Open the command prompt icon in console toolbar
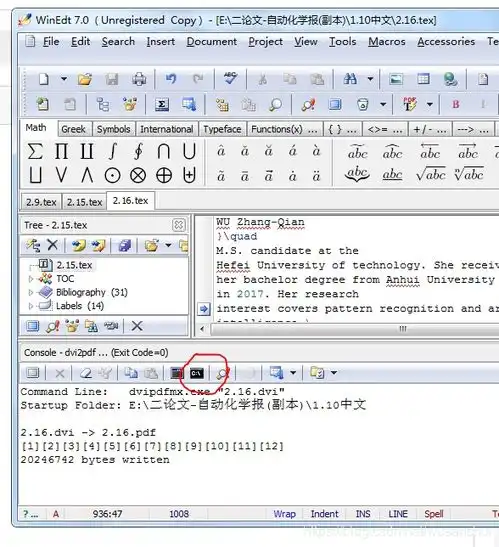Screen dimensions: 499x547 tap(197, 373)
